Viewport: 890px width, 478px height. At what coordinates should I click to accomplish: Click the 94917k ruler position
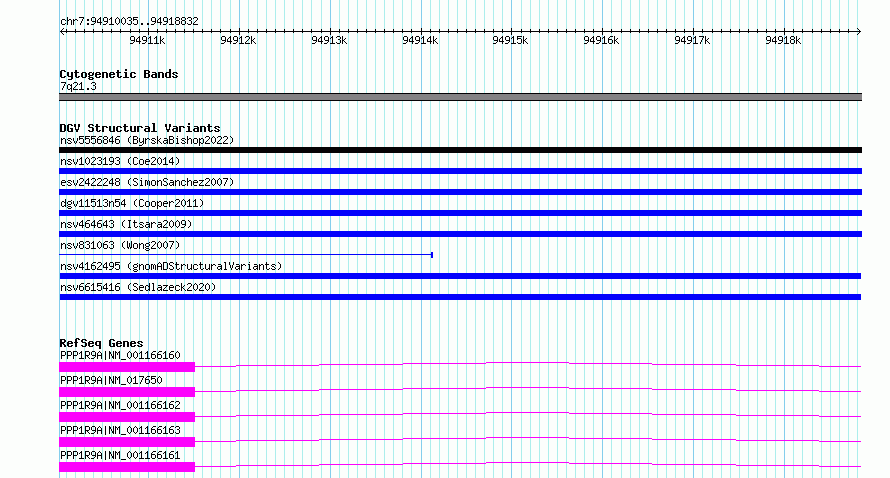click(692, 40)
